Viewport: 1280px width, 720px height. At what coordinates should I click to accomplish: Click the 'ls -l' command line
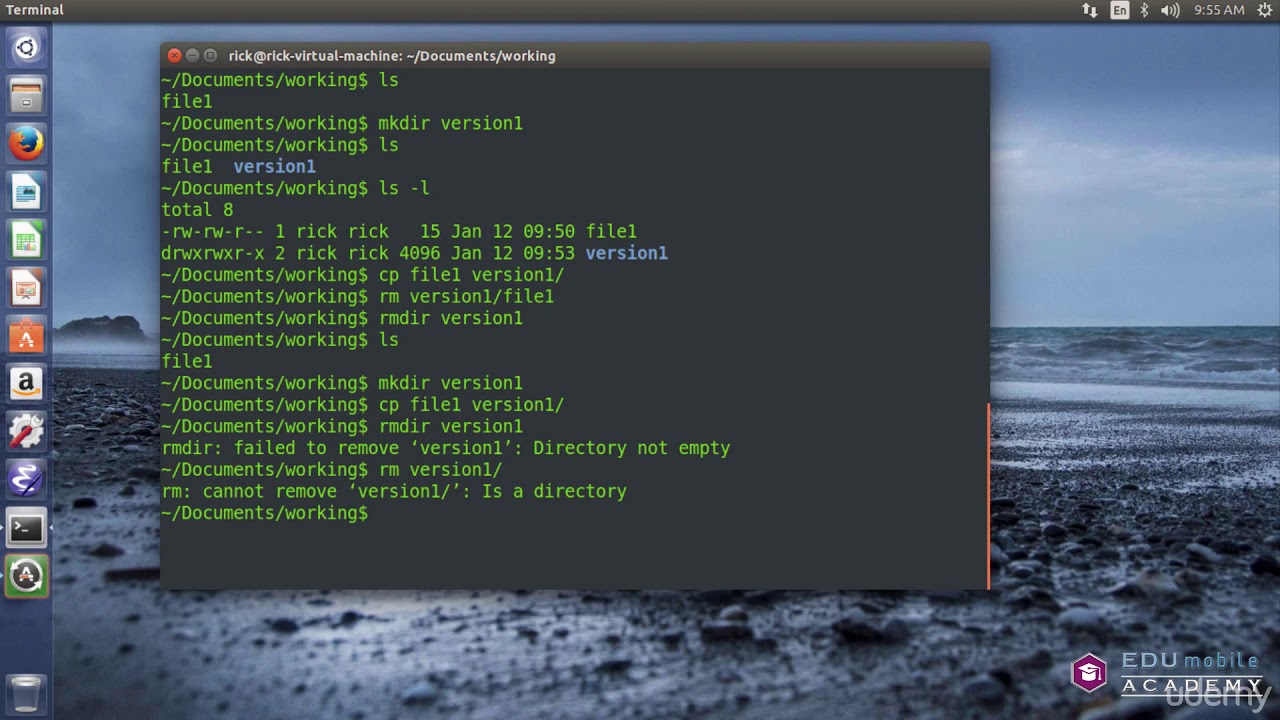point(295,189)
